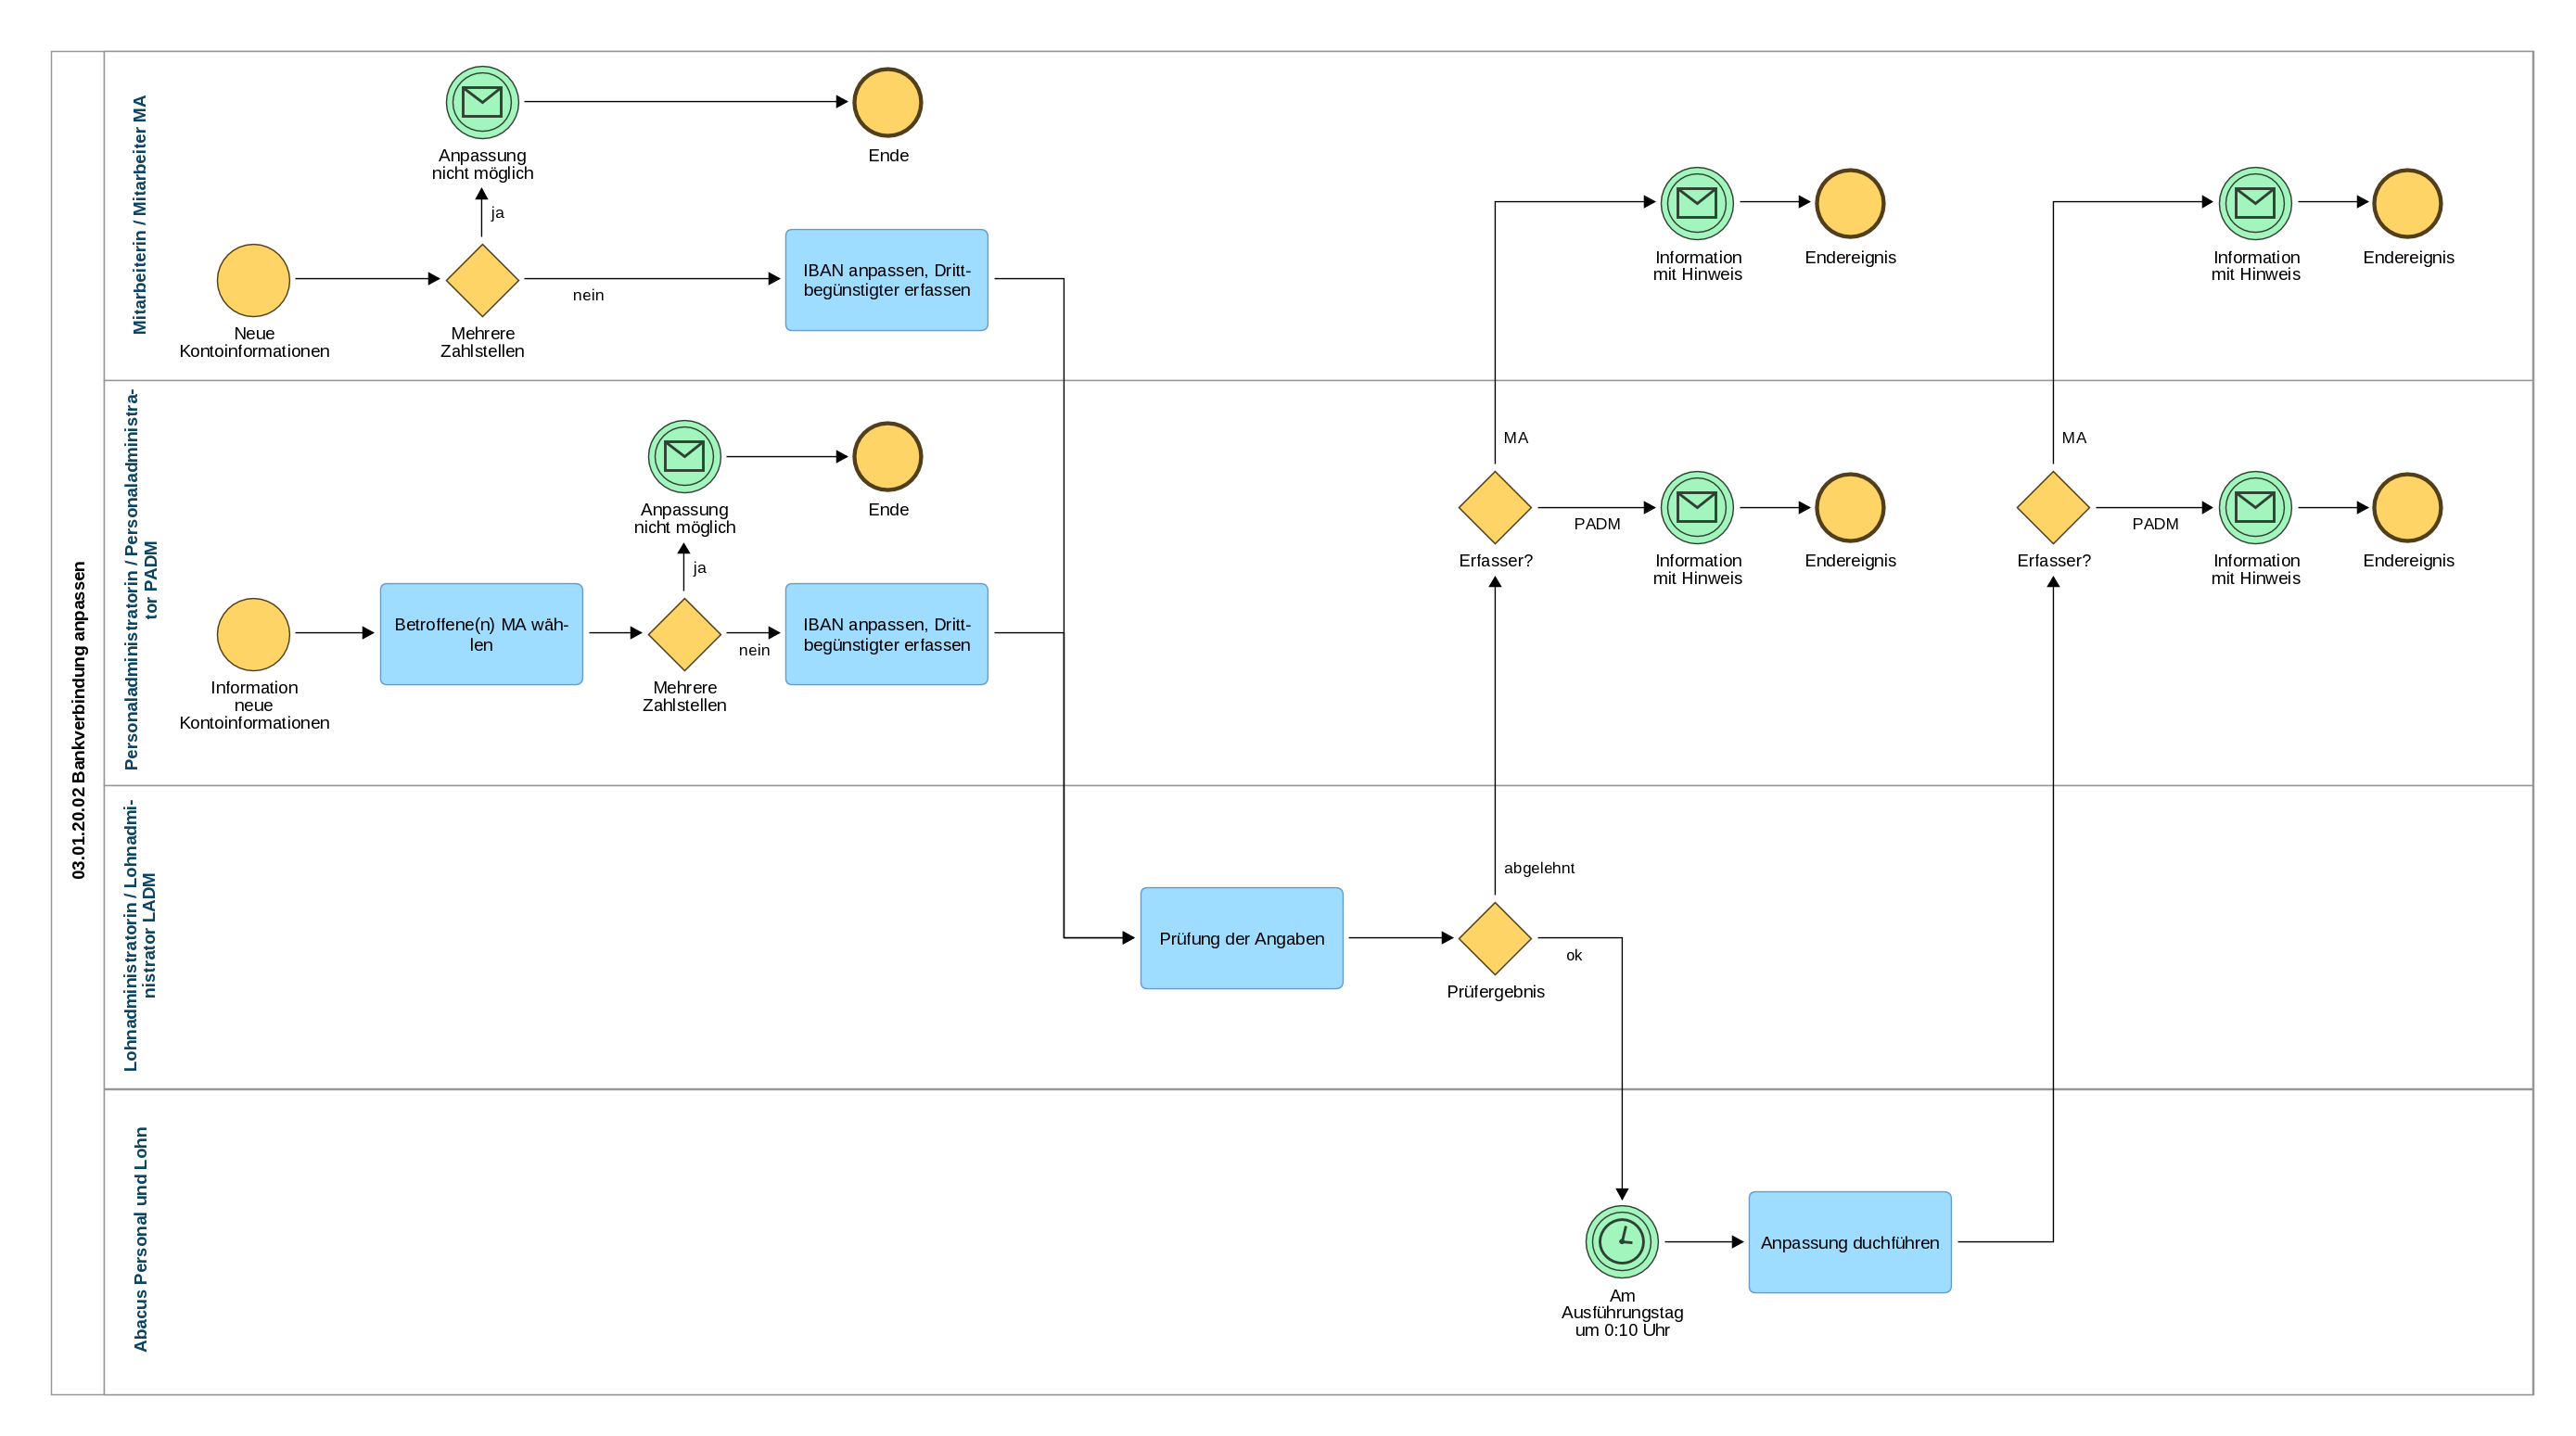Click the 'Mehrere Zahlstellen' gateway in the PADM lane
Image resolution: width=2576 pixels, height=1436 pixels.
coord(684,634)
